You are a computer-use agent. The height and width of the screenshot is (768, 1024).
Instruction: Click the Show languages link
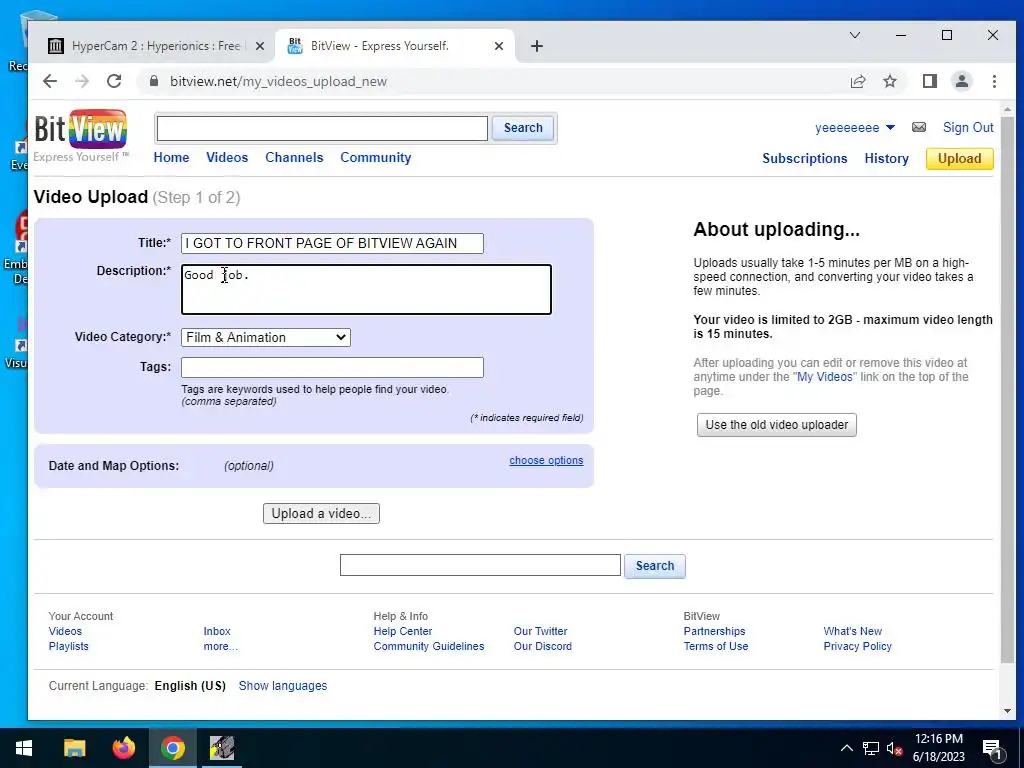(283, 686)
